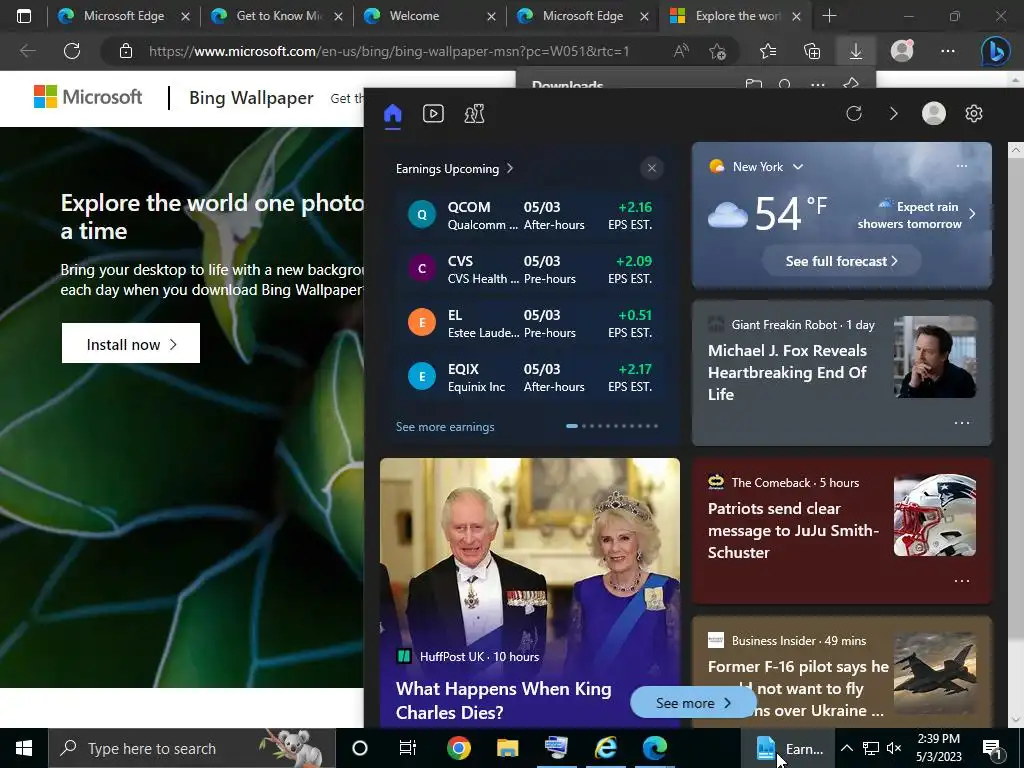Open Task View on taskbar
Screen dimensions: 1024x768
click(x=408, y=748)
